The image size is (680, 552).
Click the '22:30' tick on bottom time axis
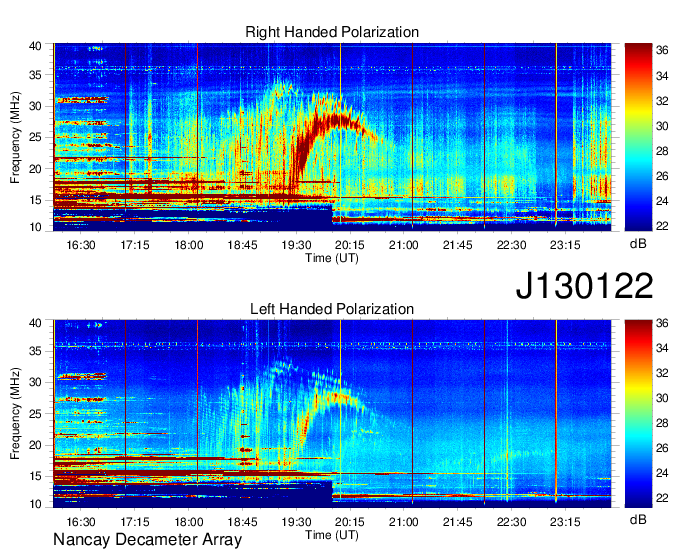(x=511, y=522)
